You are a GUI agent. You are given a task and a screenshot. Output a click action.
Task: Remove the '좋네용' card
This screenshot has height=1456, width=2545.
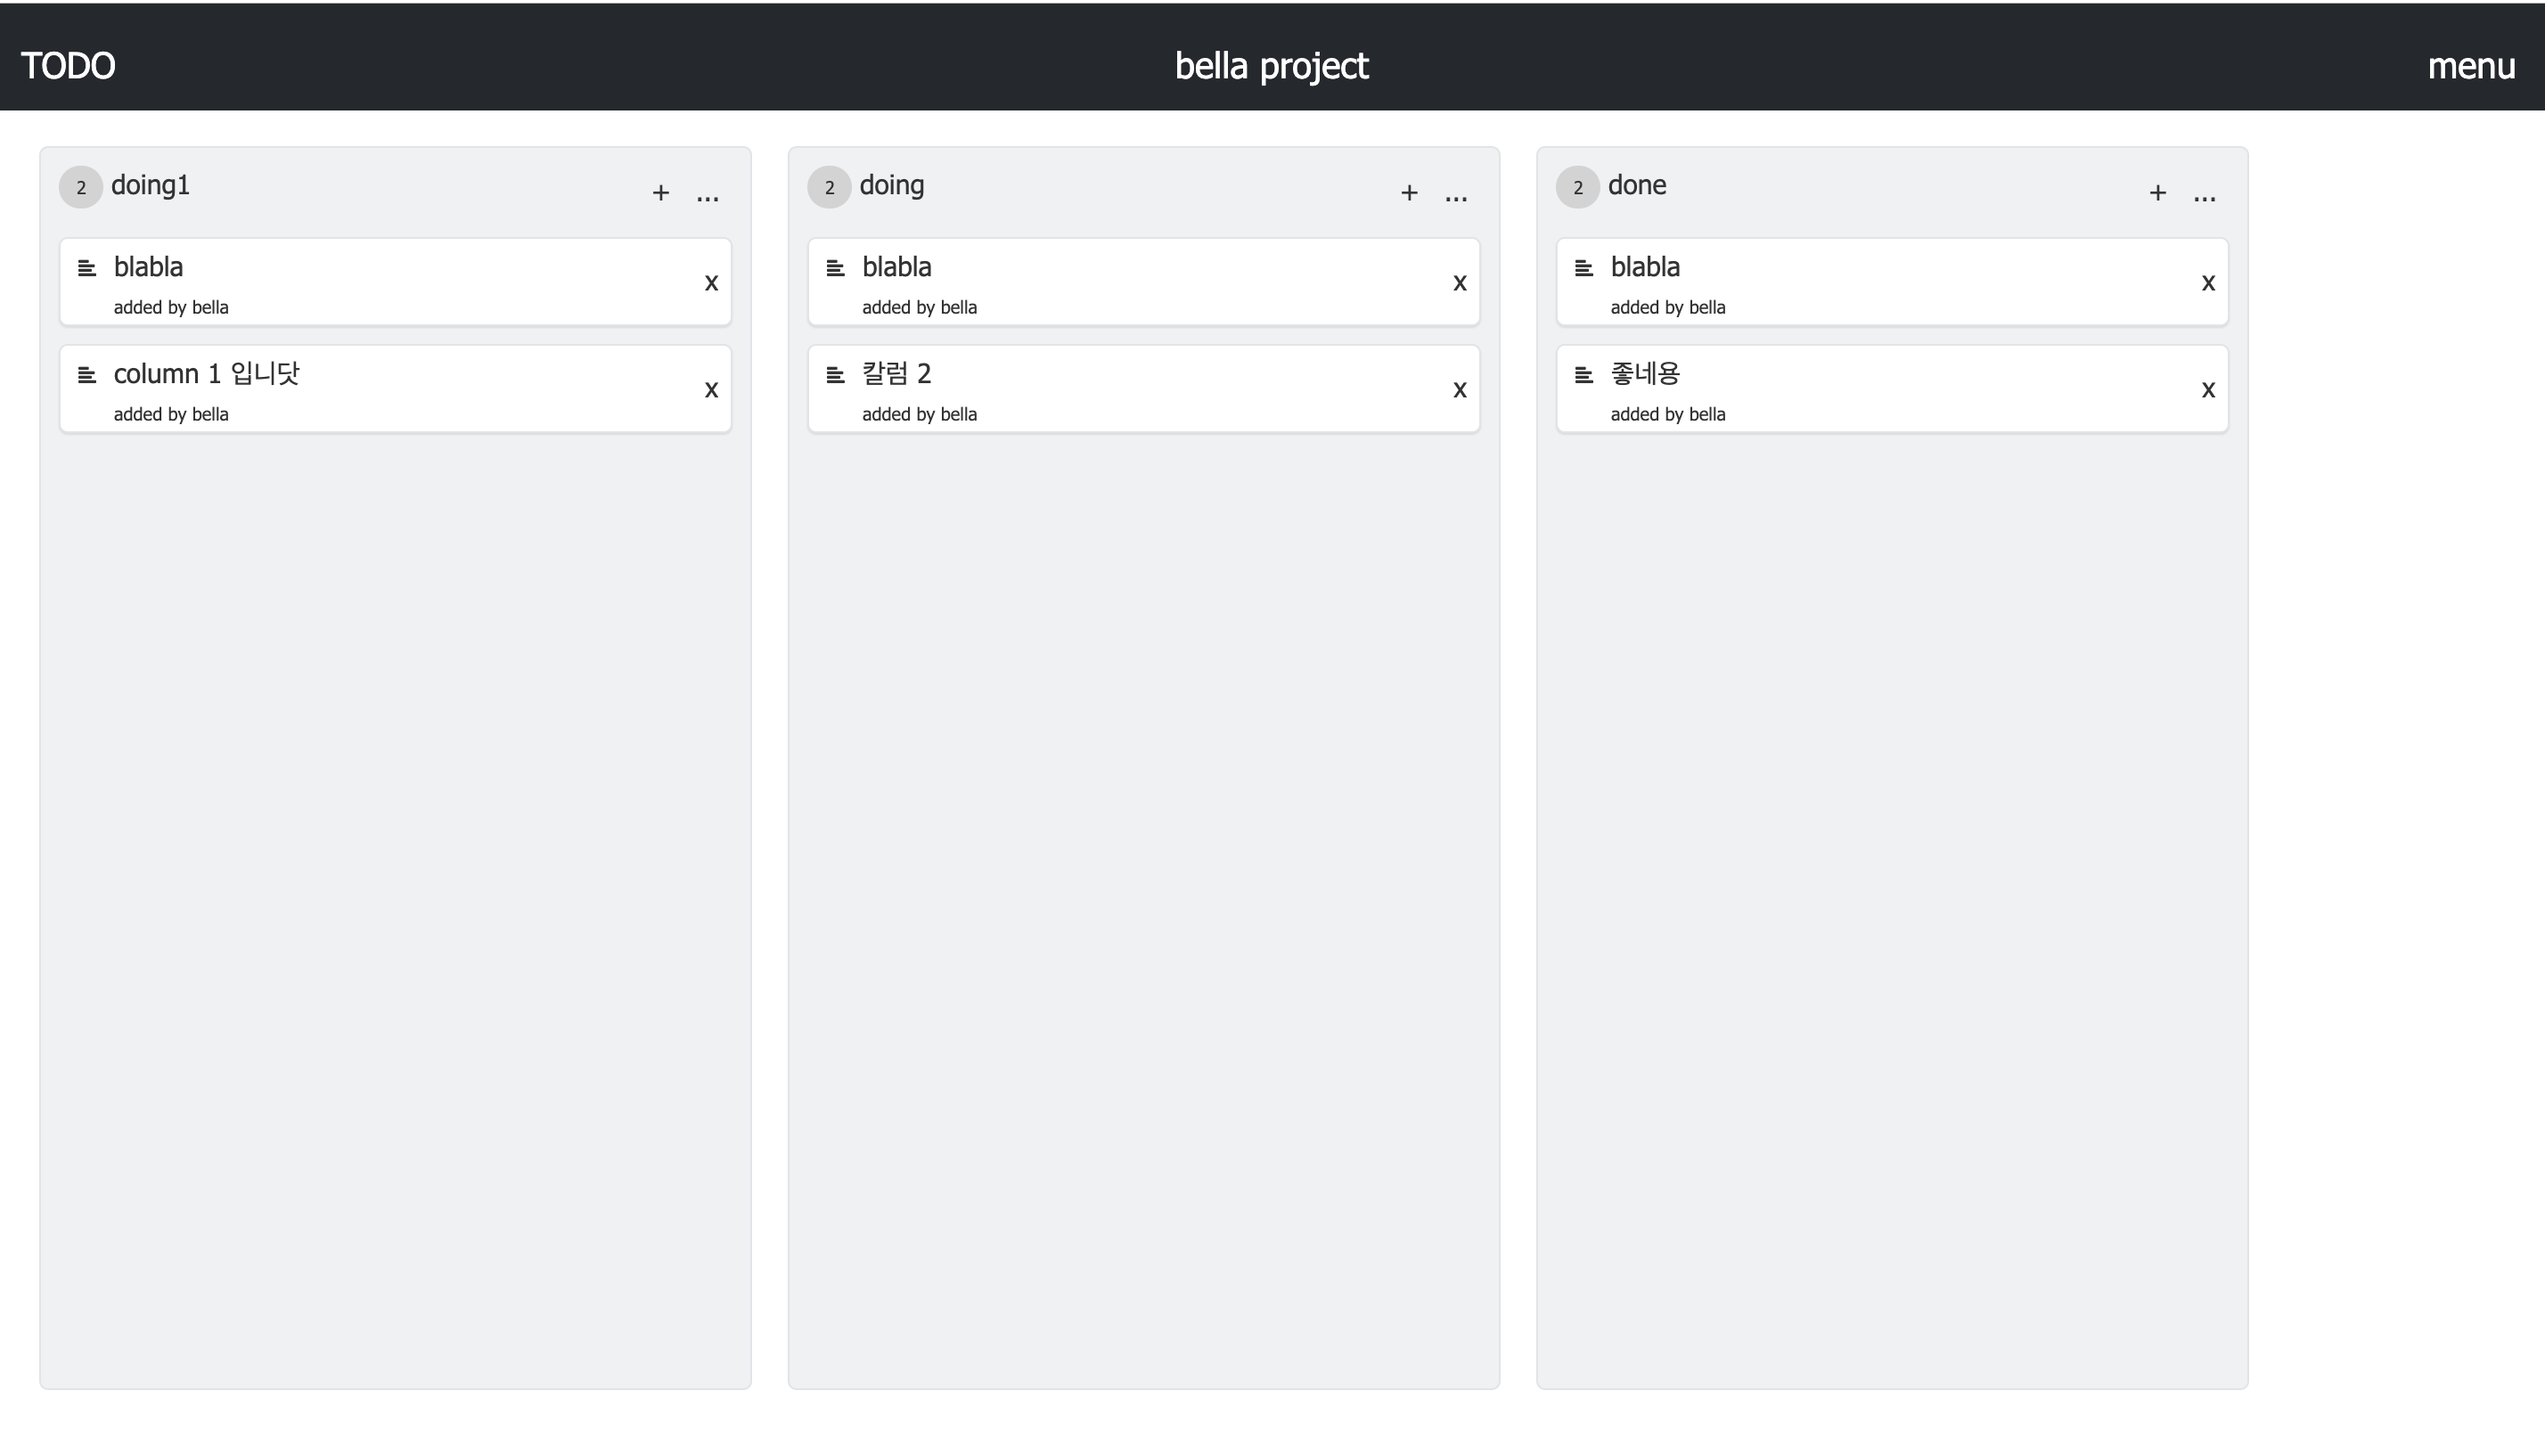pyautogui.click(x=2208, y=390)
